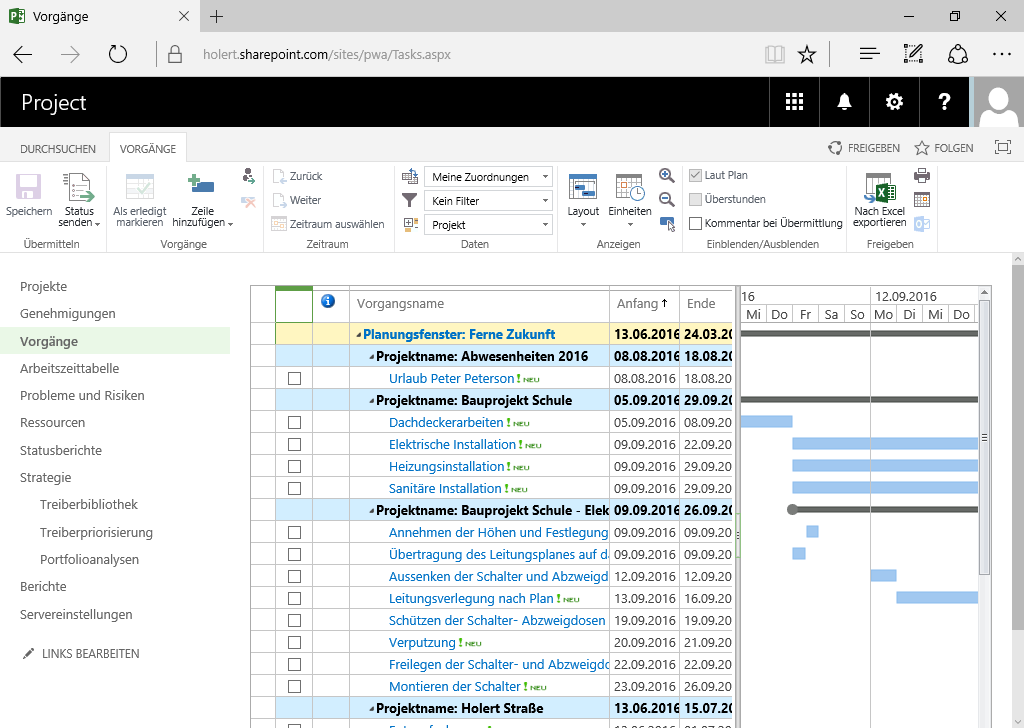Check the Sanitäre Installation row checkbox
Image resolution: width=1024 pixels, height=728 pixels.
point(295,488)
